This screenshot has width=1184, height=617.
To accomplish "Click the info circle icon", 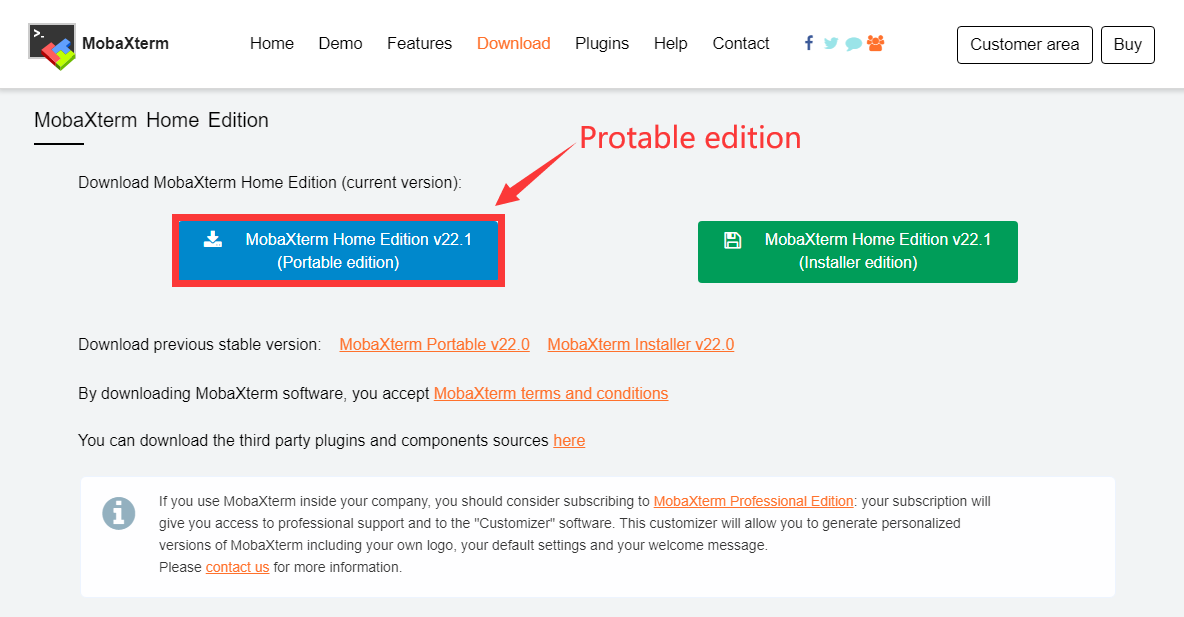I will point(118,513).
